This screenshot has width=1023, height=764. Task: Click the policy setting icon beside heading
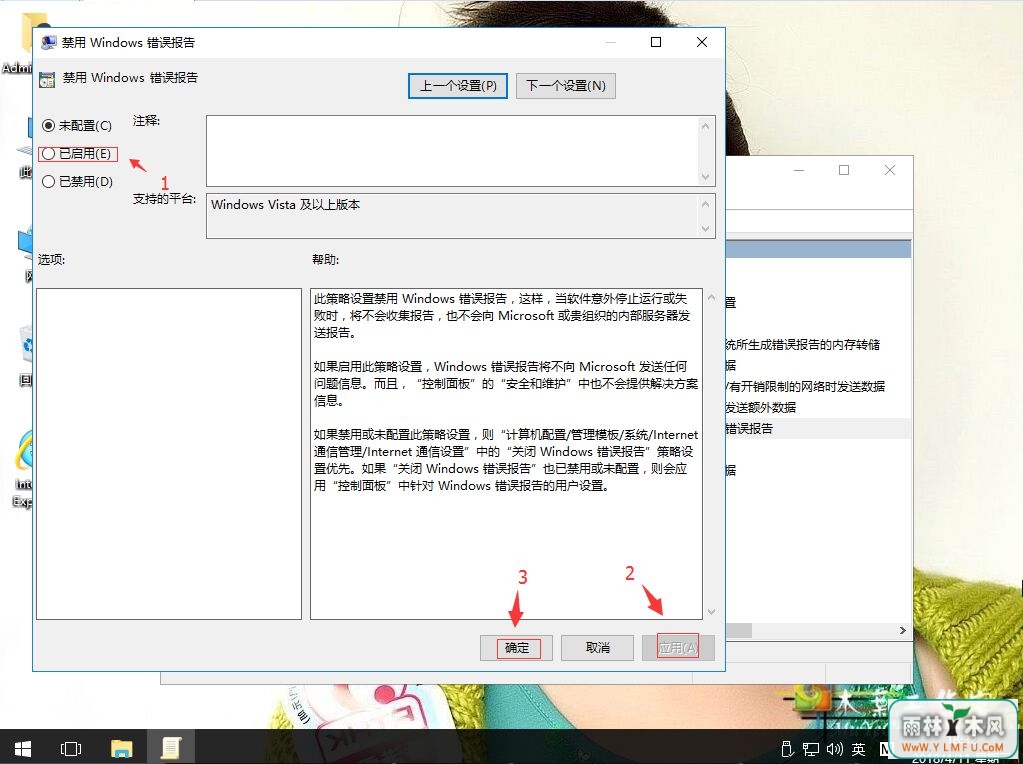coord(47,80)
